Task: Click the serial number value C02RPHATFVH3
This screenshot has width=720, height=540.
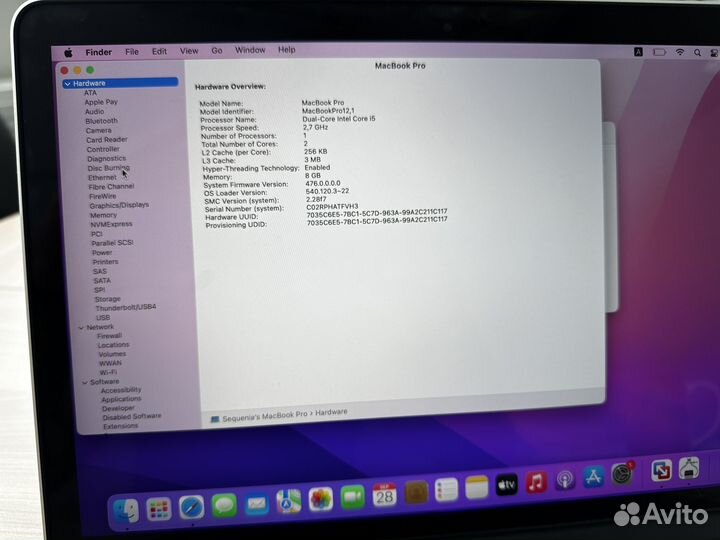Action: pyautogui.click(x=332, y=207)
